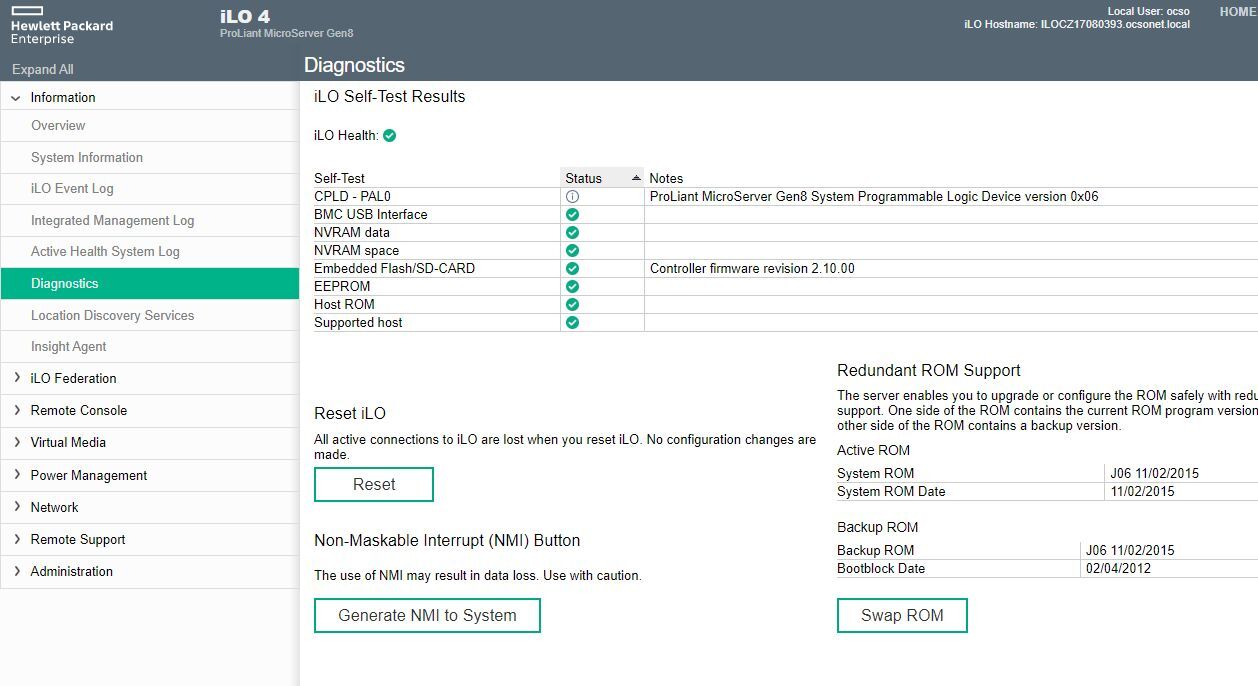The height and width of the screenshot is (686, 1258).
Task: Click Expand All in the sidebar
Action: [42, 69]
